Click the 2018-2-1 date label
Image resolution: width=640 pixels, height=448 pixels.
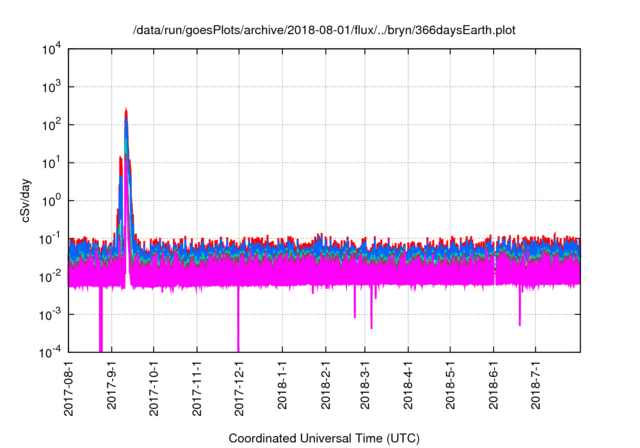(x=325, y=385)
